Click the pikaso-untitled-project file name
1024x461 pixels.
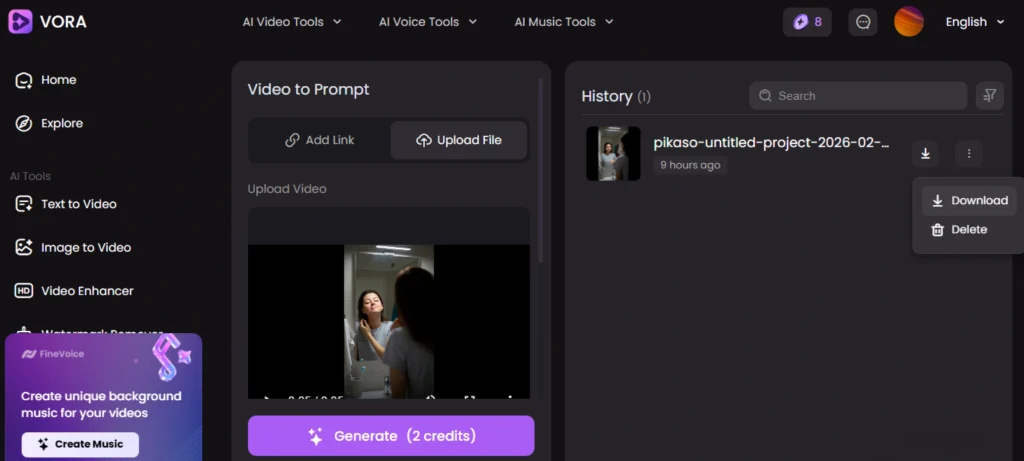point(771,143)
